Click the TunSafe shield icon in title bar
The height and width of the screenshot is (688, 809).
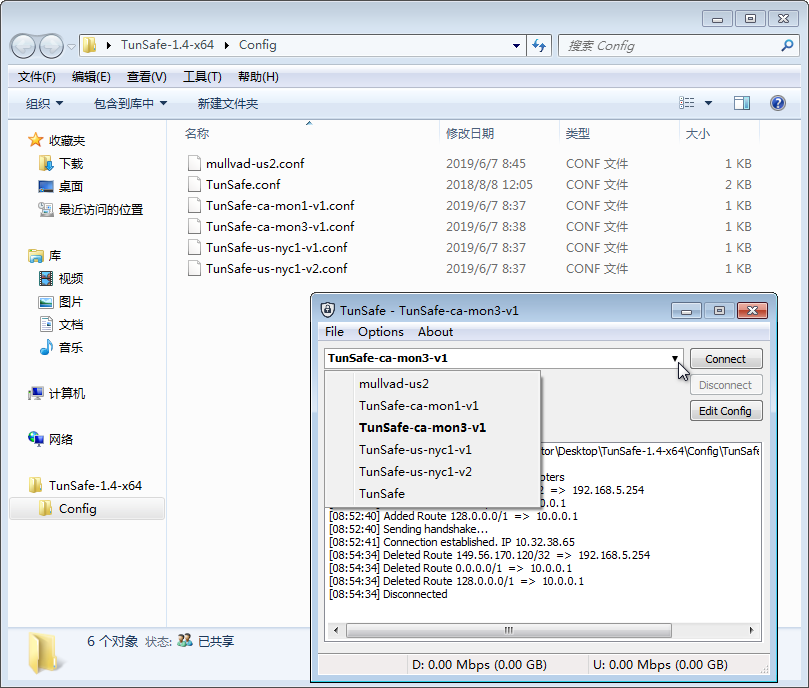pyautogui.click(x=328, y=310)
